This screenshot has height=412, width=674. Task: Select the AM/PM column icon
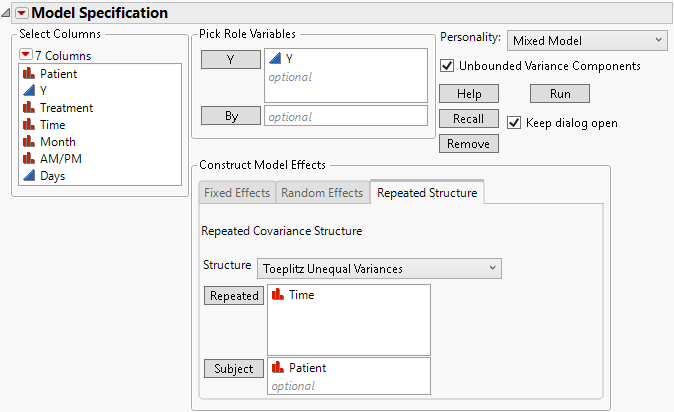[x=29, y=159]
